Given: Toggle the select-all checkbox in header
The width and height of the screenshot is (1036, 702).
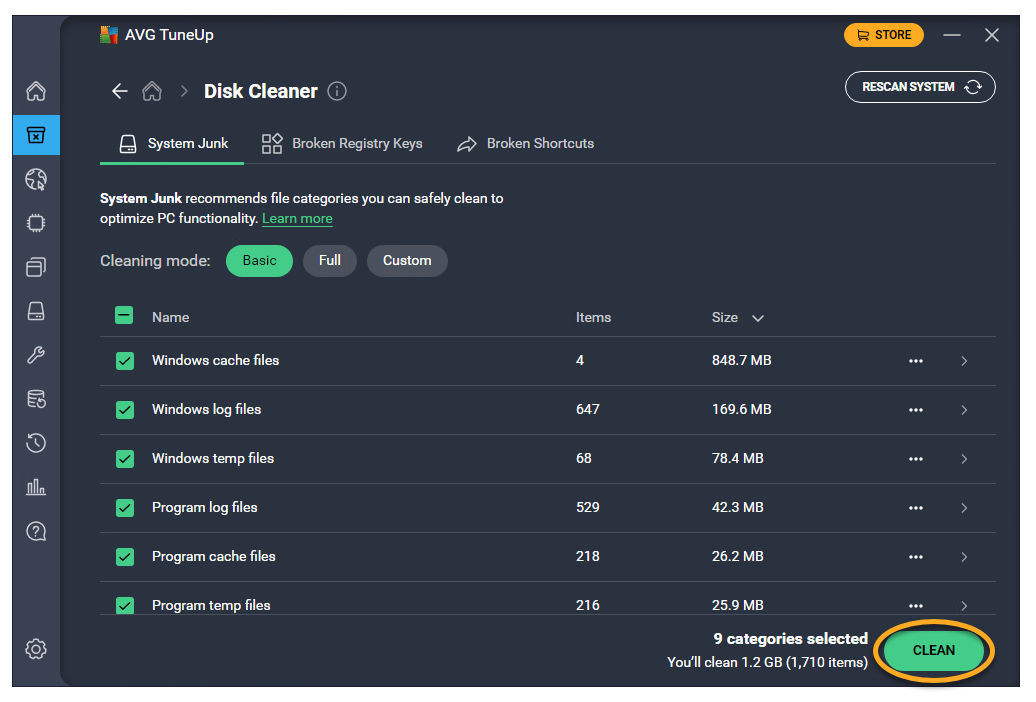Looking at the screenshot, I should point(125,316).
